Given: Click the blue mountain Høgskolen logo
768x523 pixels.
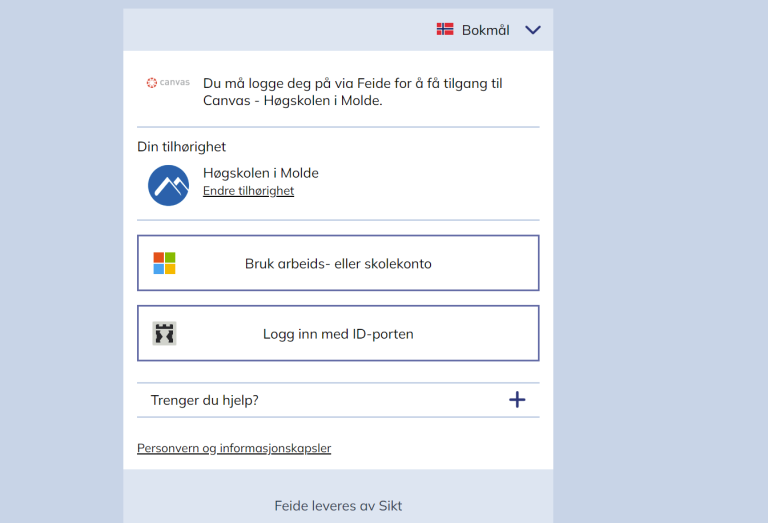Looking at the screenshot, I should [168, 185].
